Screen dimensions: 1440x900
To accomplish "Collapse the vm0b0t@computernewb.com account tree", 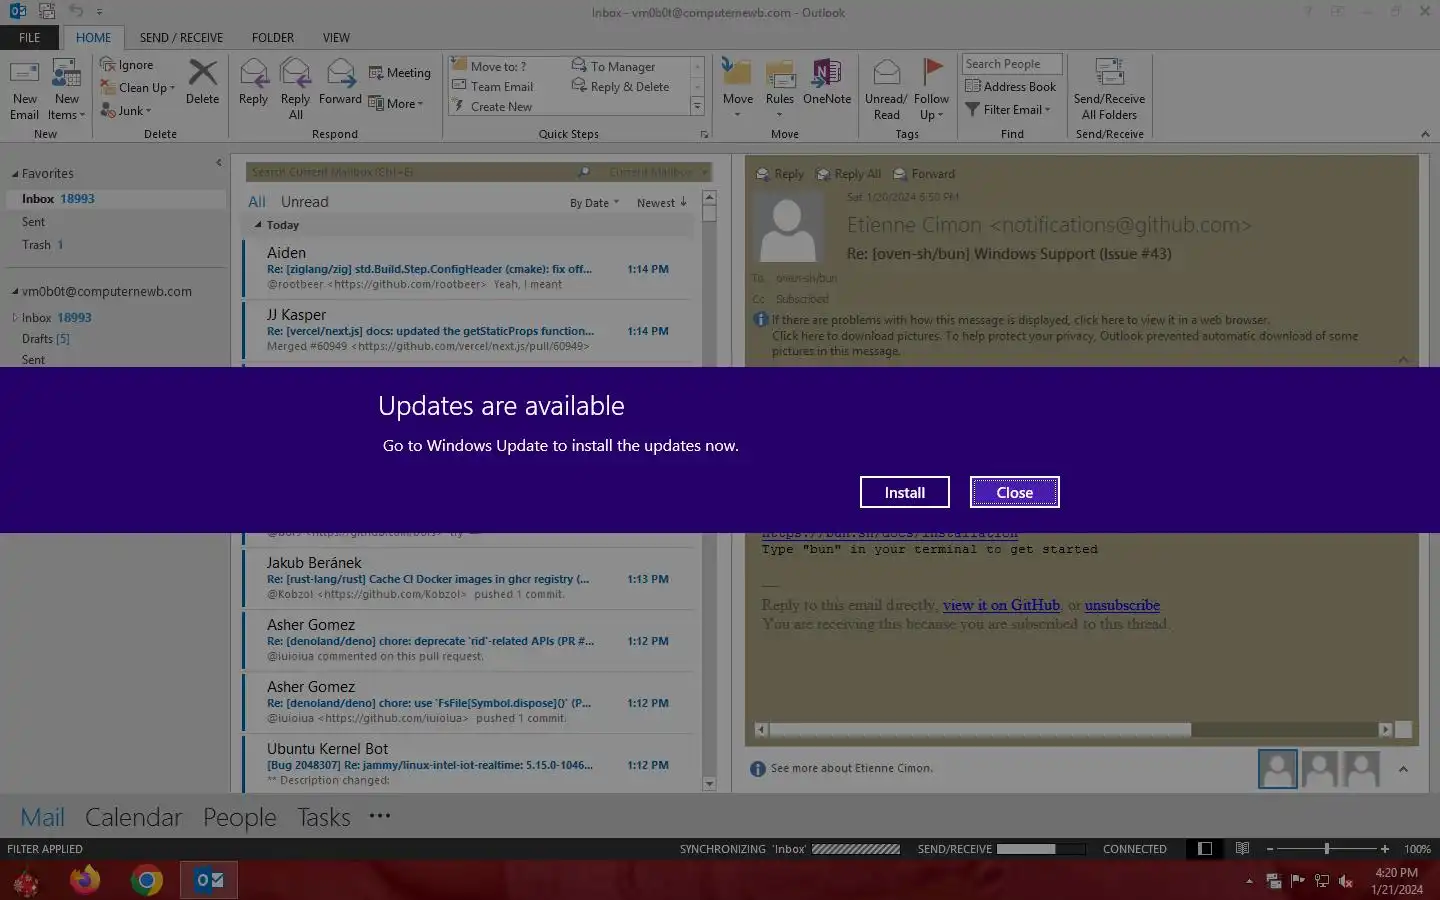I will 15,292.
